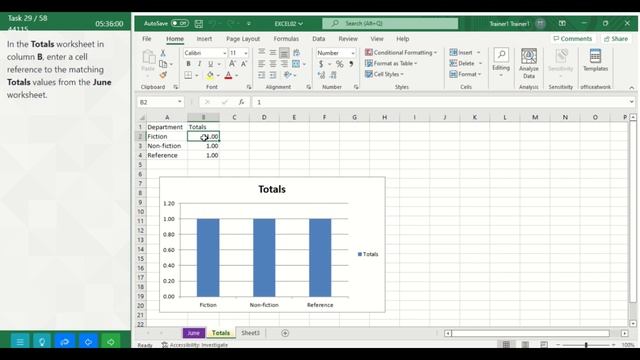The height and width of the screenshot is (360, 640).
Task: Click the red Font Color button
Action: [x=228, y=75]
